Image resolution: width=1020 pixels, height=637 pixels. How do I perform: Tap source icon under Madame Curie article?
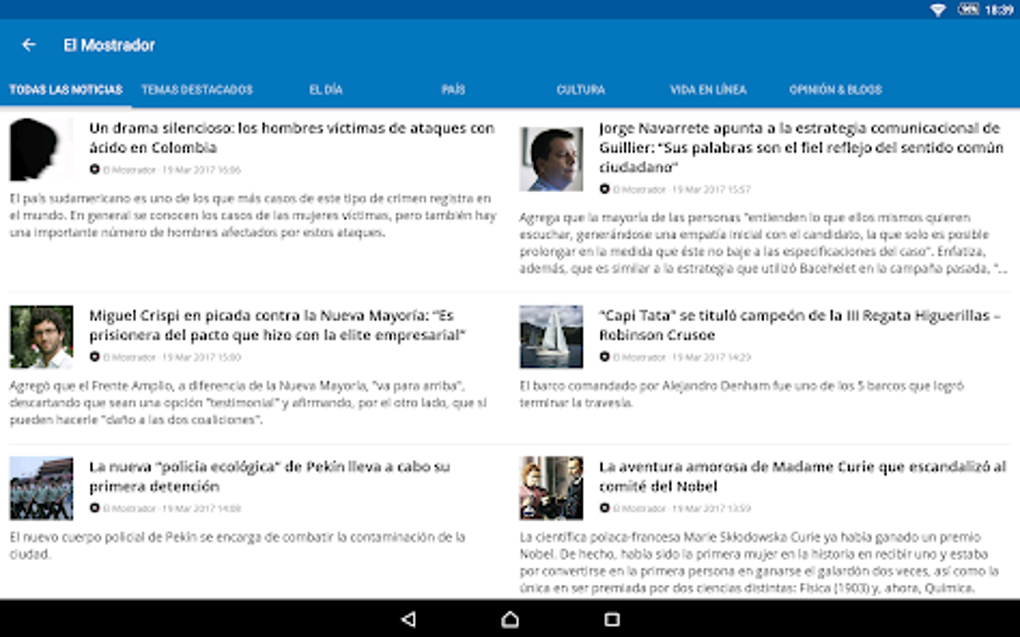(604, 508)
